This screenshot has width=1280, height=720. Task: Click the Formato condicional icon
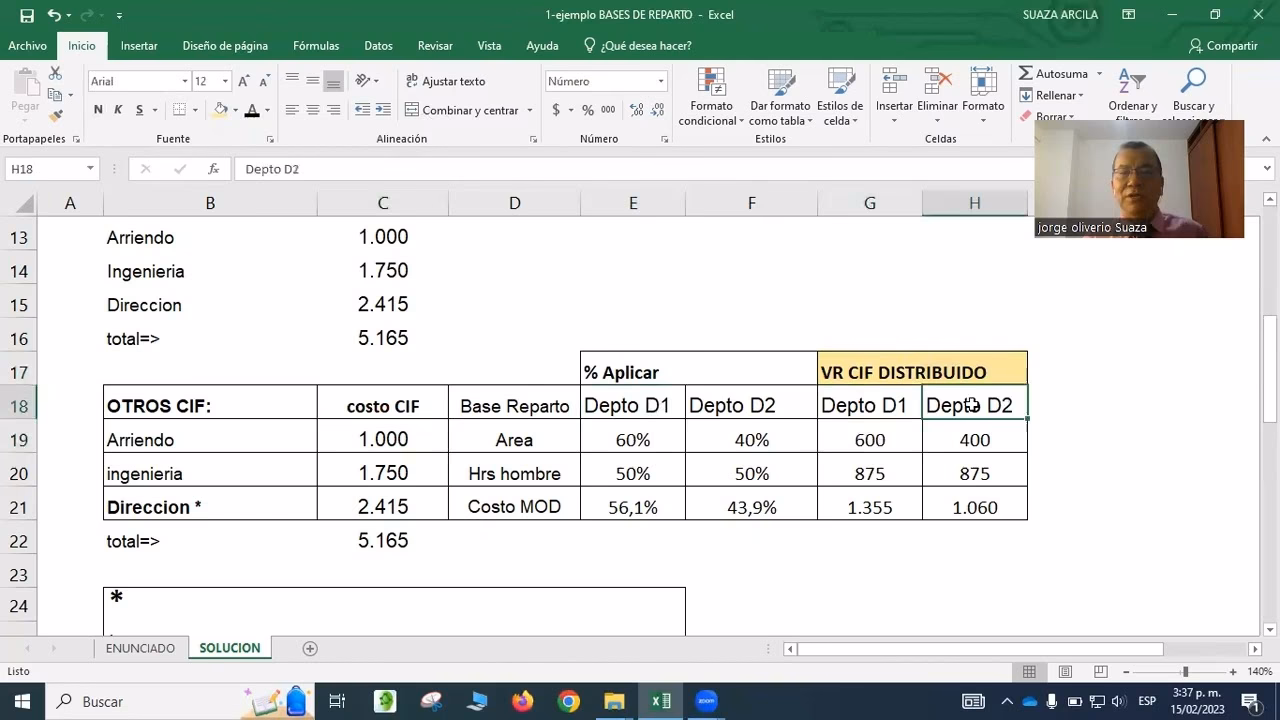(x=711, y=90)
